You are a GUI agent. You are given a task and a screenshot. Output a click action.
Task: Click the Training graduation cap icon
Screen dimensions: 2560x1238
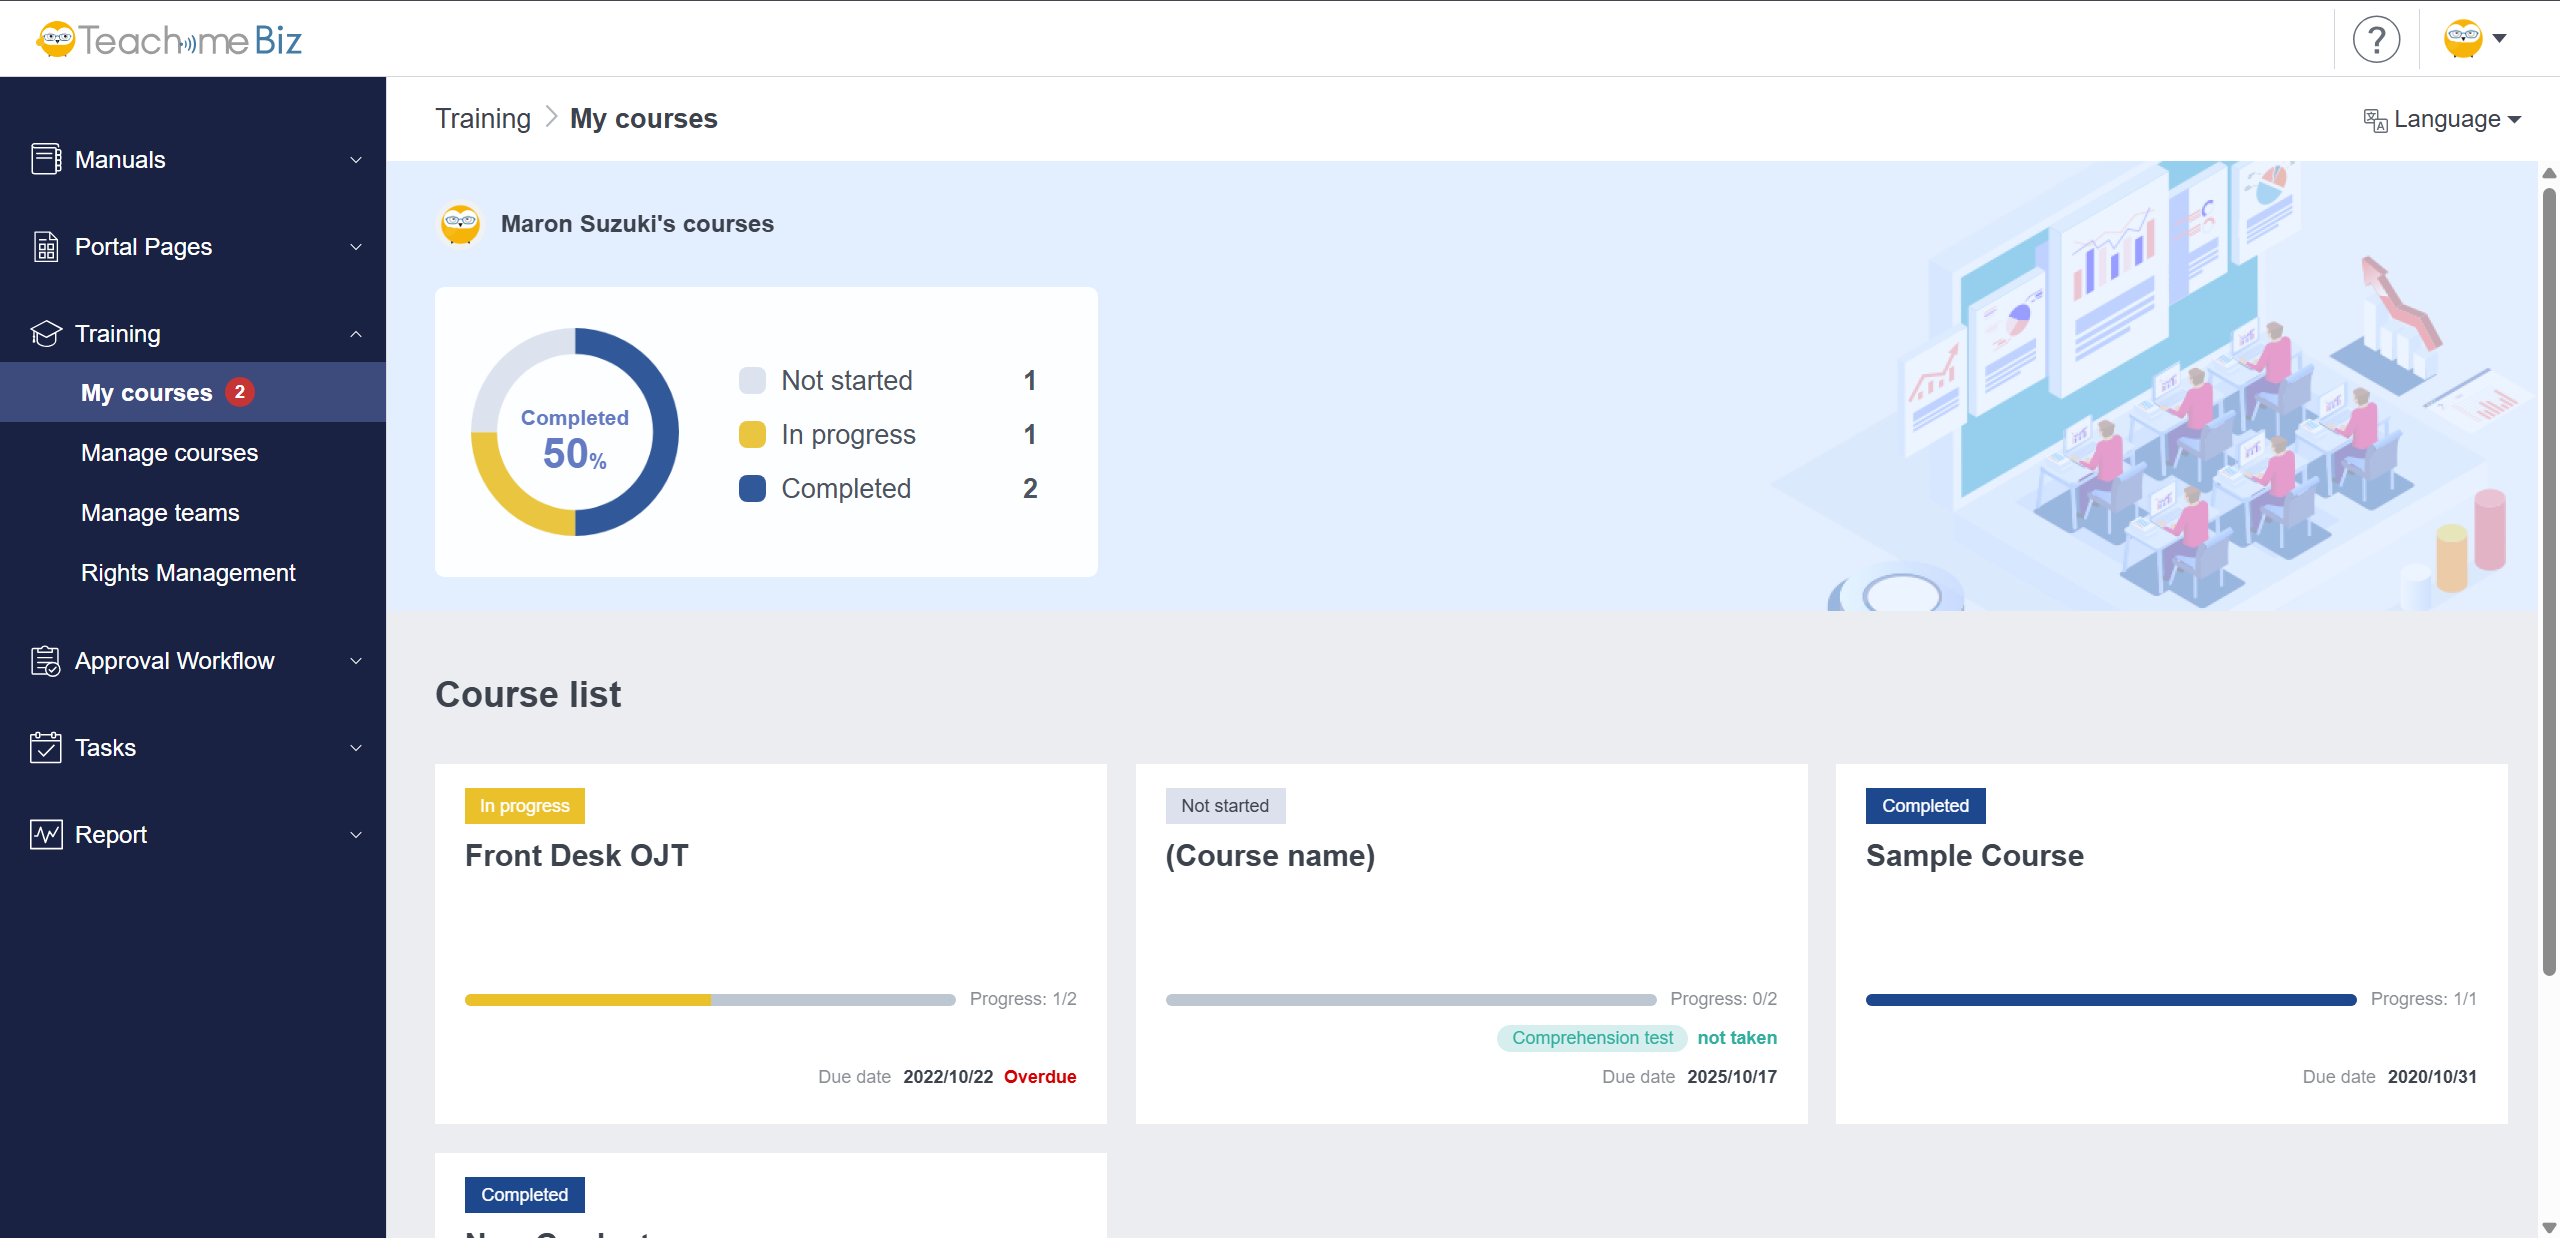point(46,333)
